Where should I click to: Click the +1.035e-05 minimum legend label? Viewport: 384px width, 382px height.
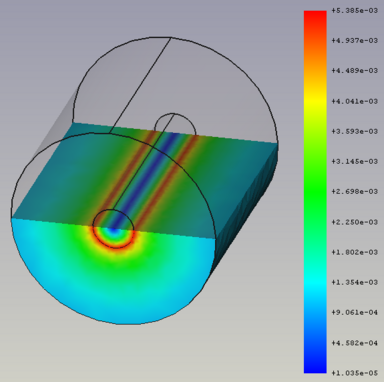355,373
